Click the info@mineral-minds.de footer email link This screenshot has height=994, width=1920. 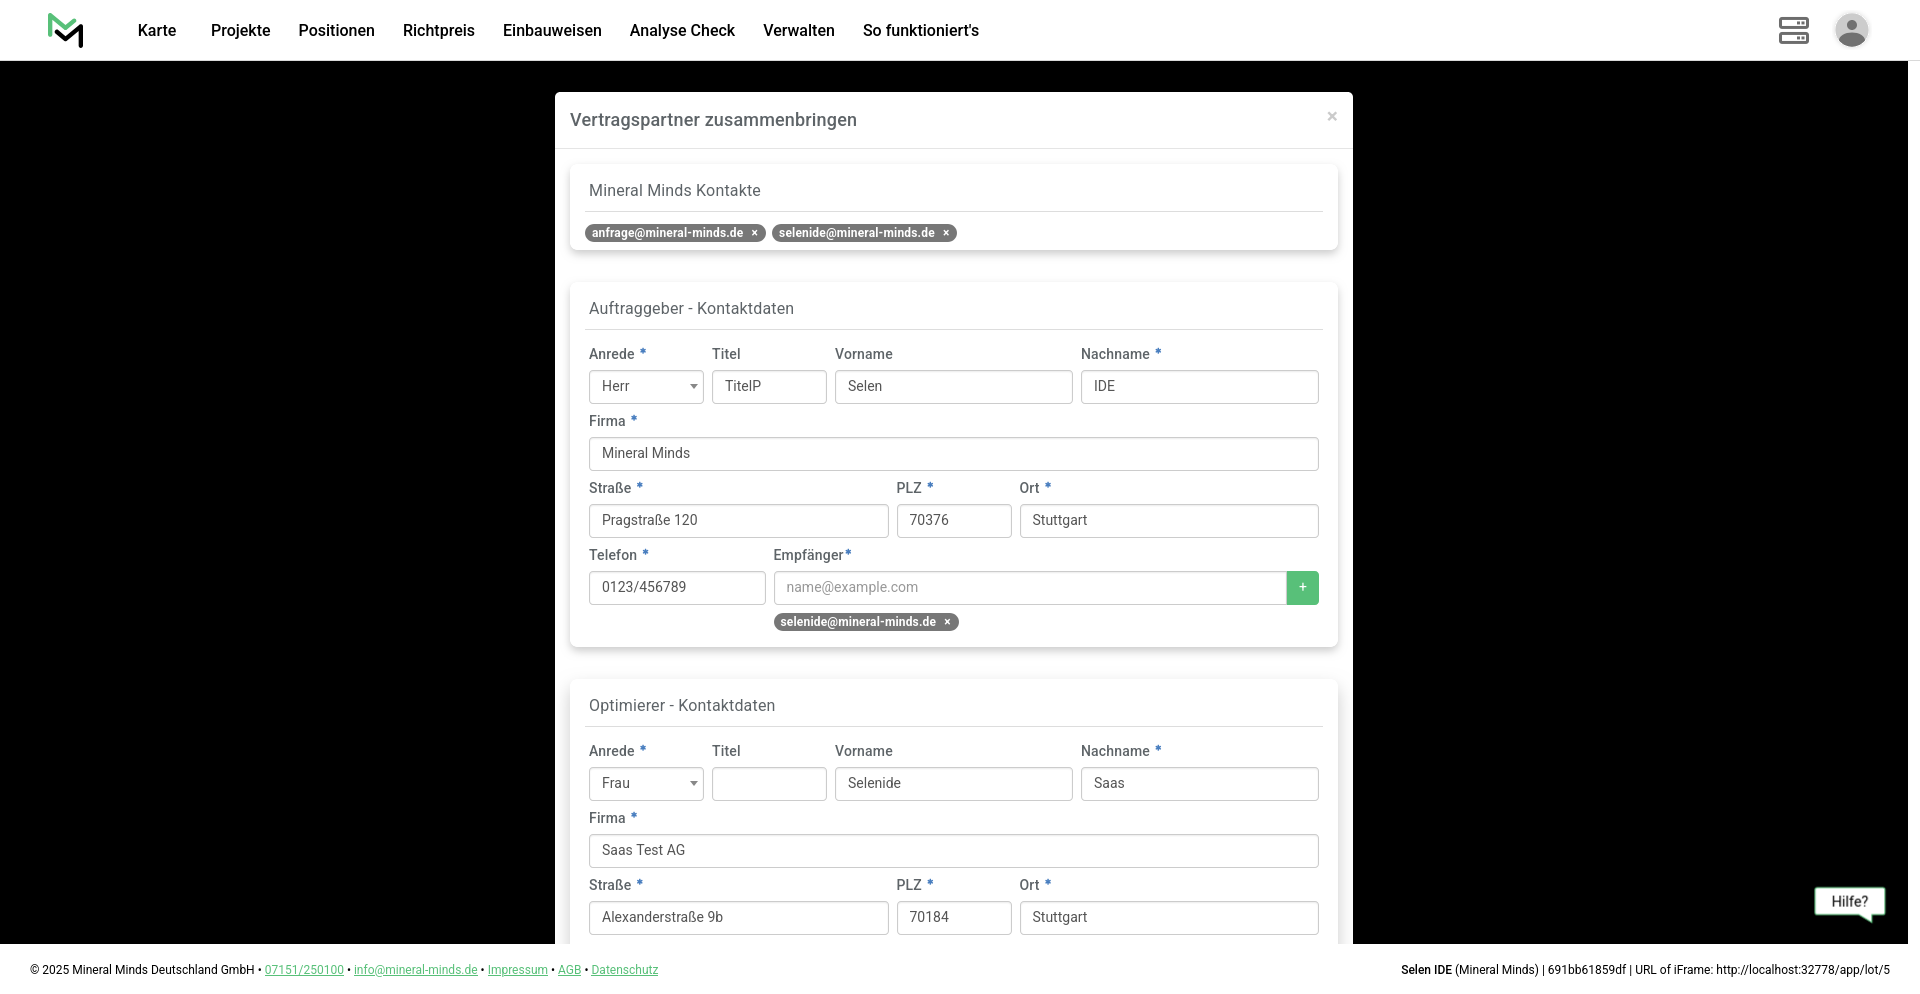click(415, 970)
